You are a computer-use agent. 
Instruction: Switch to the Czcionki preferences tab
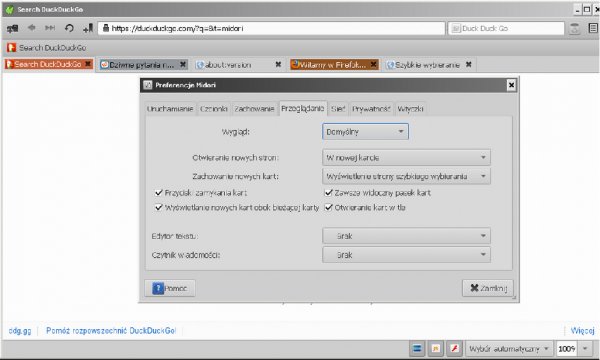[x=214, y=109]
